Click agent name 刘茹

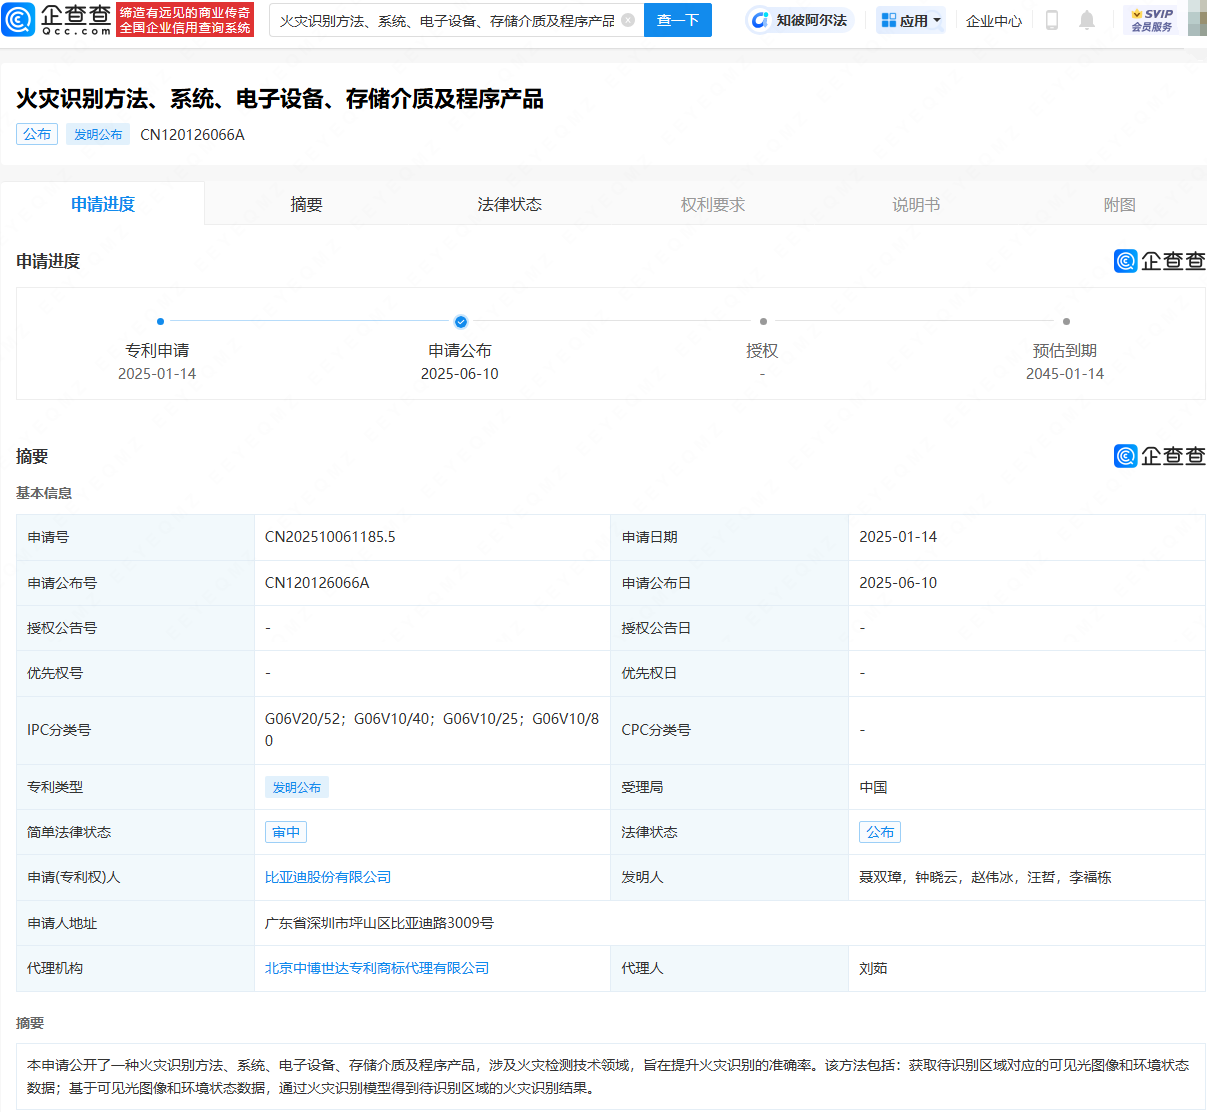click(873, 968)
